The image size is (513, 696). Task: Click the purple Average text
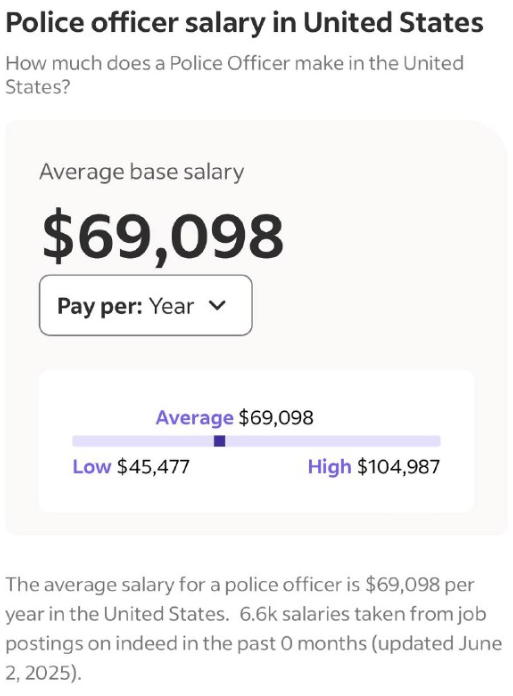click(x=194, y=417)
